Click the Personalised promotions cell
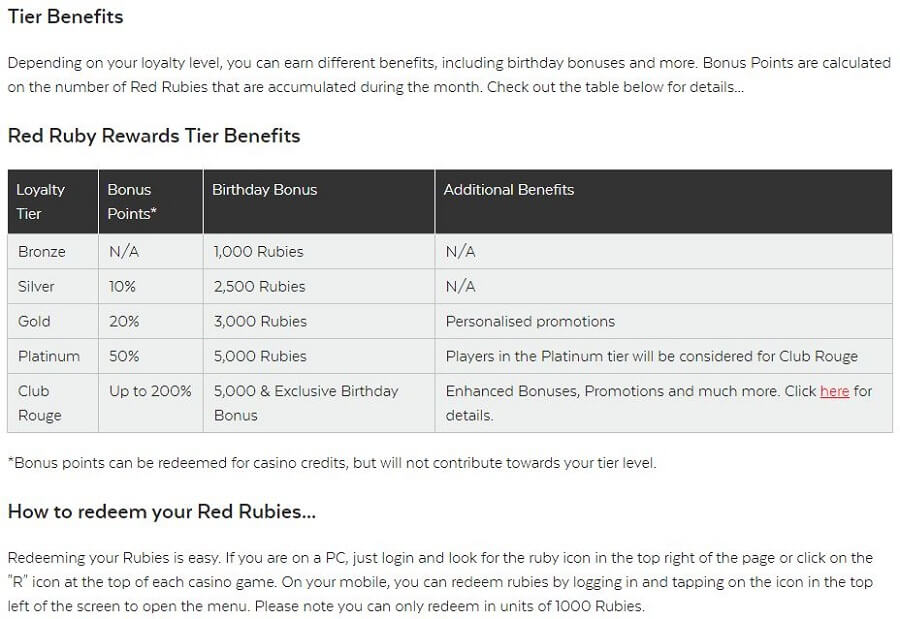 coord(664,321)
